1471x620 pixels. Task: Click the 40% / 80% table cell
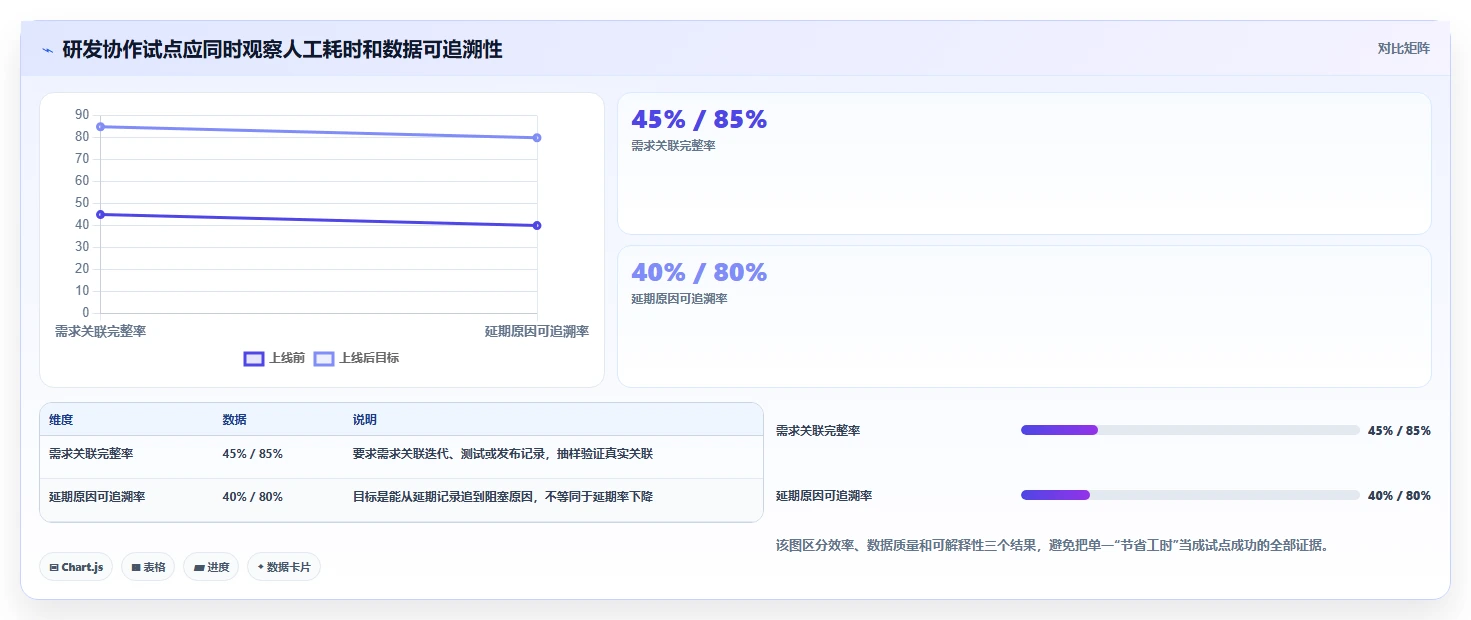point(252,497)
